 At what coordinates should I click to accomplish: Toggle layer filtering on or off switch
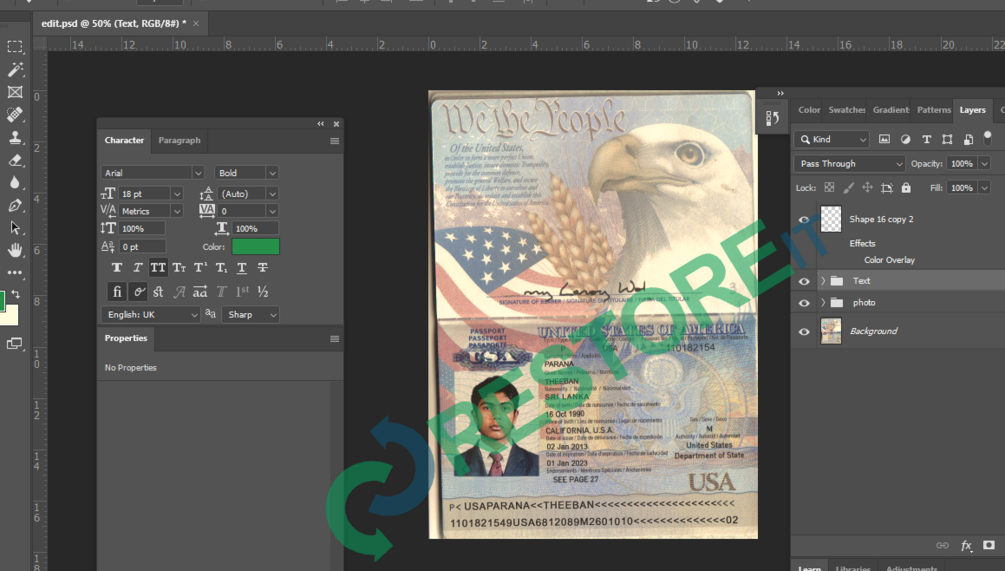[x=988, y=137]
